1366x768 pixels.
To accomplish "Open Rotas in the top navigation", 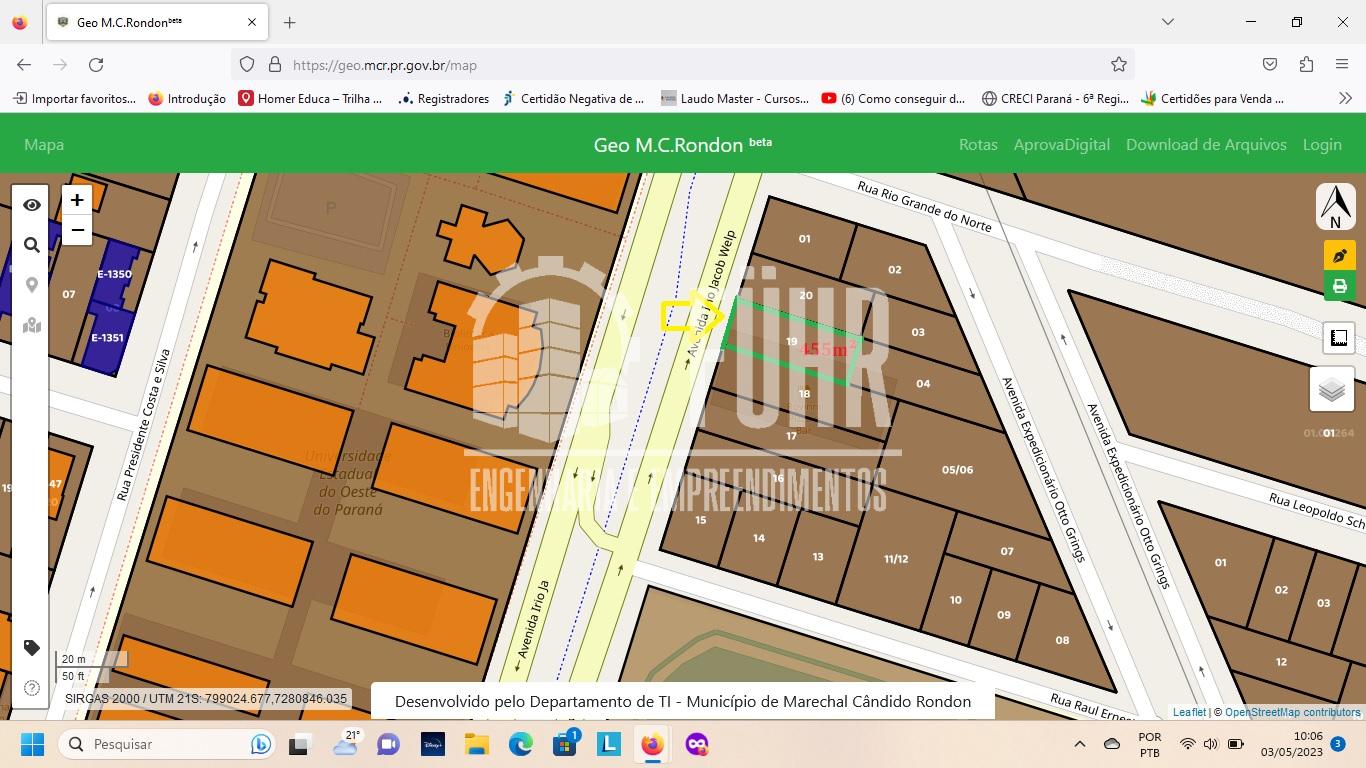I will coord(978,144).
